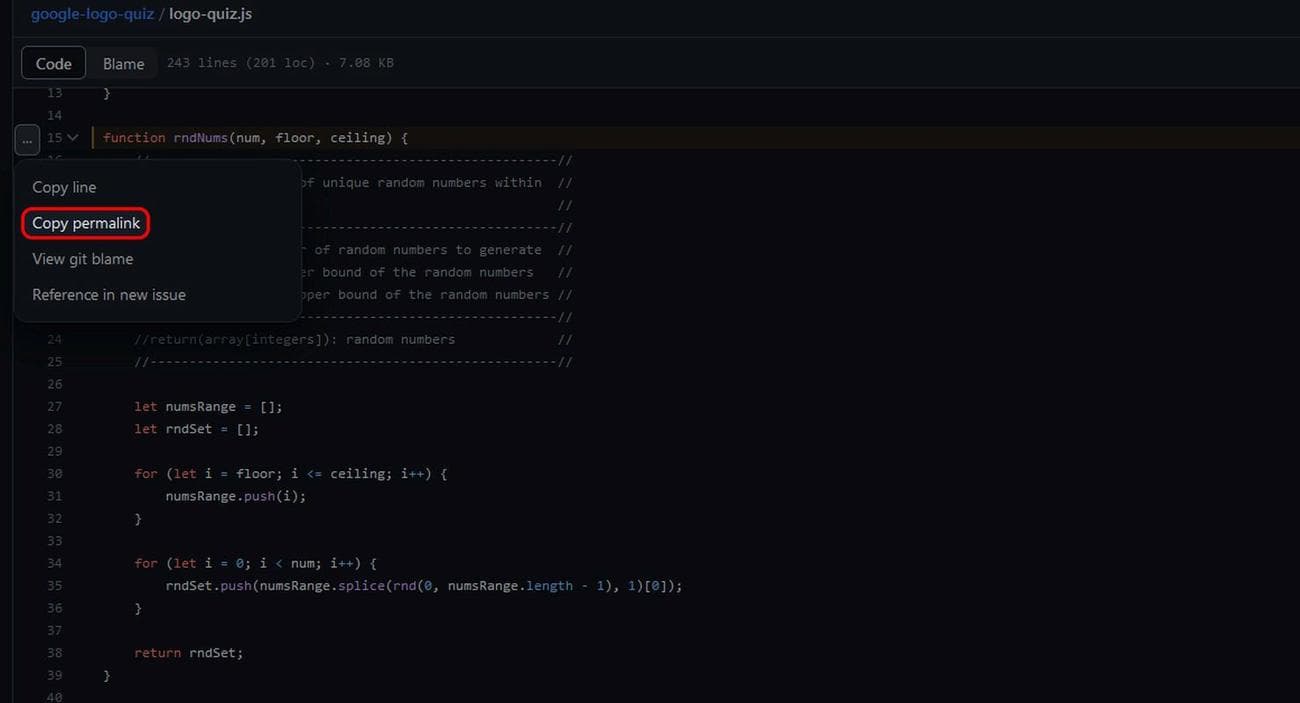The image size is (1300, 703).
Task: Click View git blame menu option
Action: click(x=82, y=258)
